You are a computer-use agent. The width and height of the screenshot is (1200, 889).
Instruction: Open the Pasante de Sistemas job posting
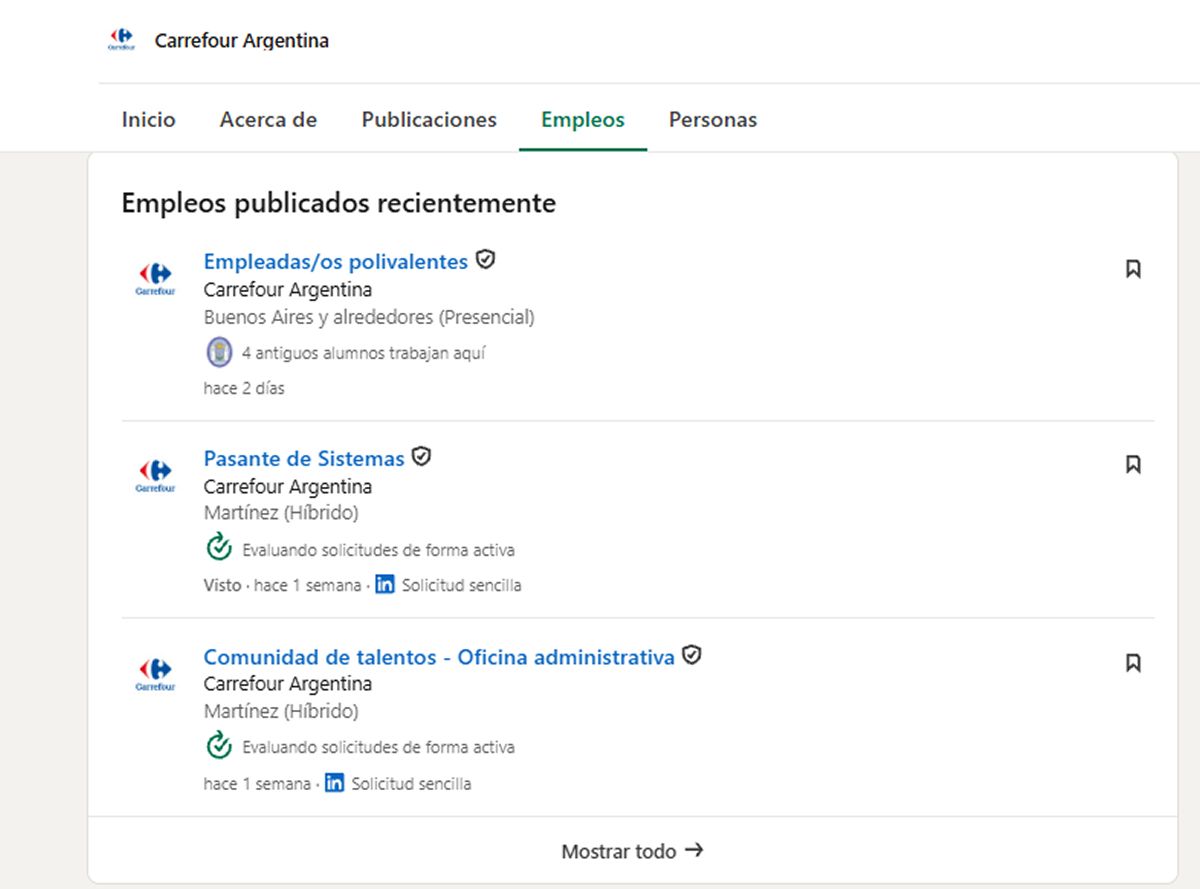304,459
